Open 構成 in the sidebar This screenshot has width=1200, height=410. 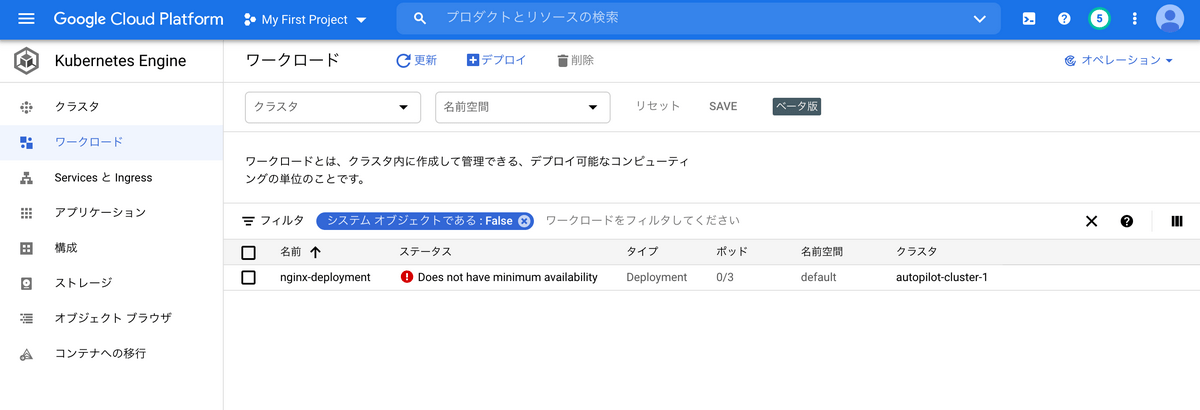pos(111,247)
